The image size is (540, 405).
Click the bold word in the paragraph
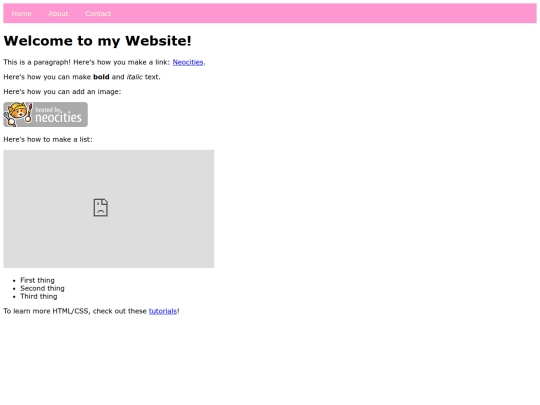pyautogui.click(x=101, y=77)
